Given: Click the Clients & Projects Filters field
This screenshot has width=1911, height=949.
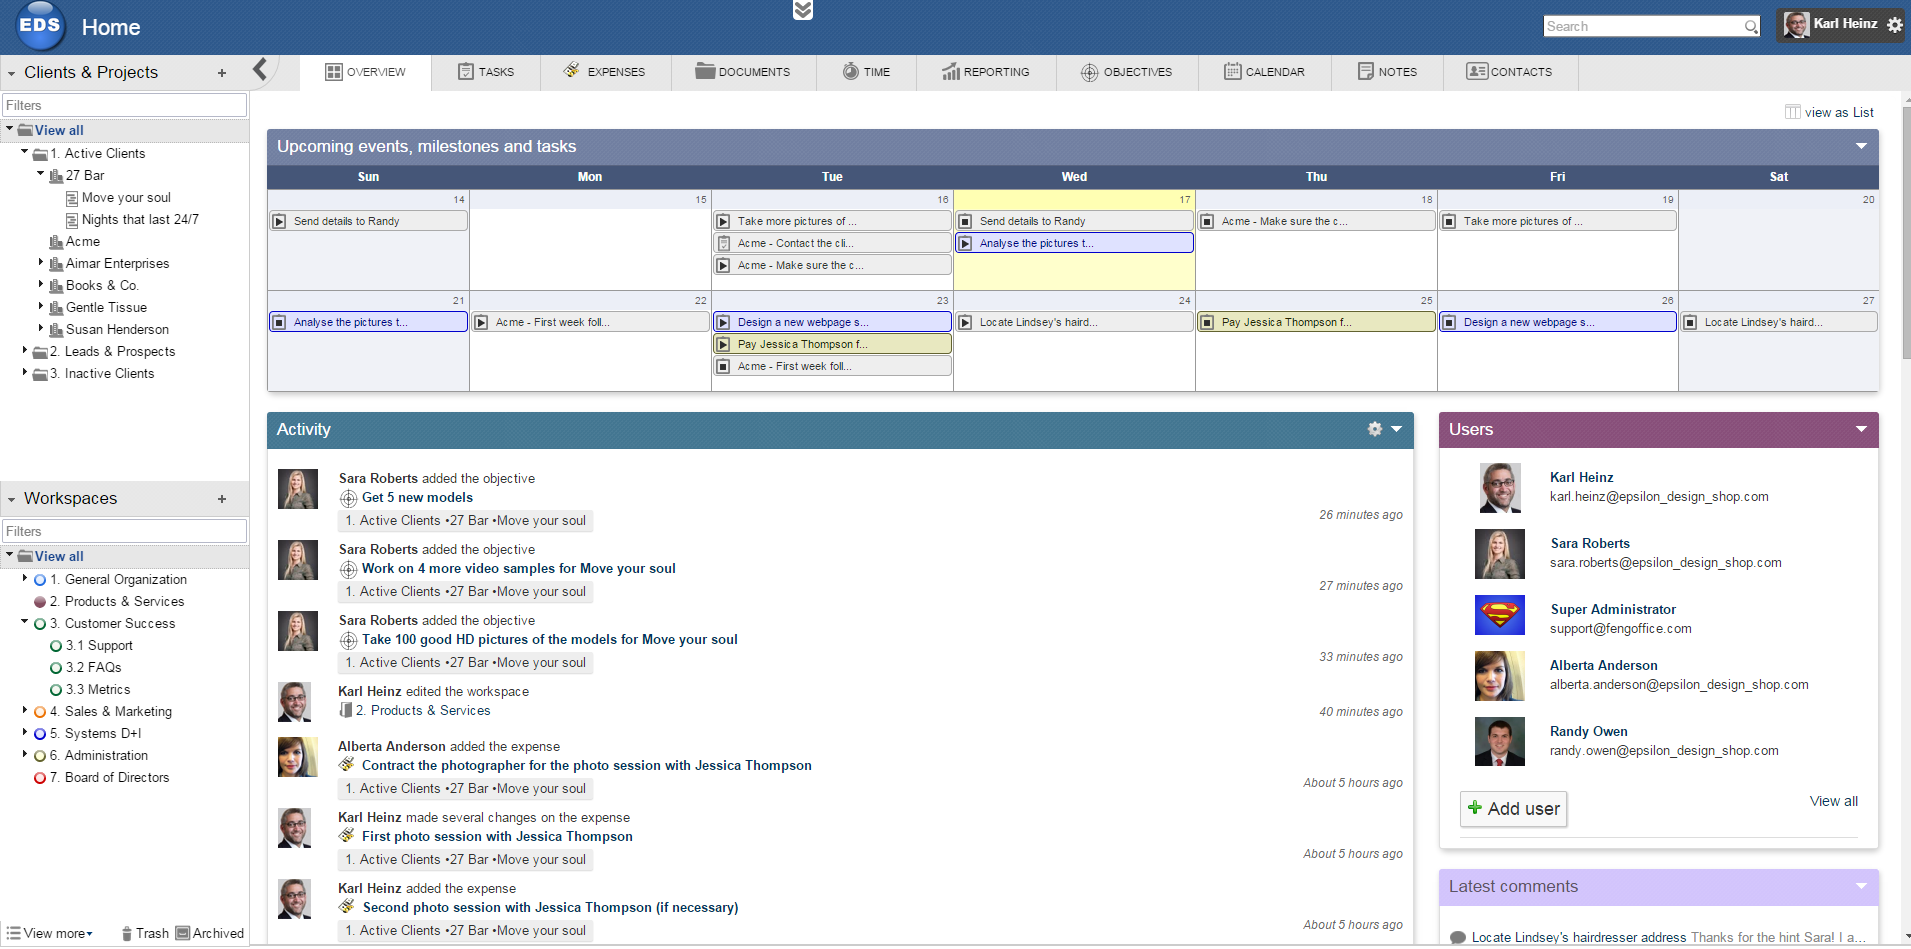Looking at the screenshot, I should 124,105.
